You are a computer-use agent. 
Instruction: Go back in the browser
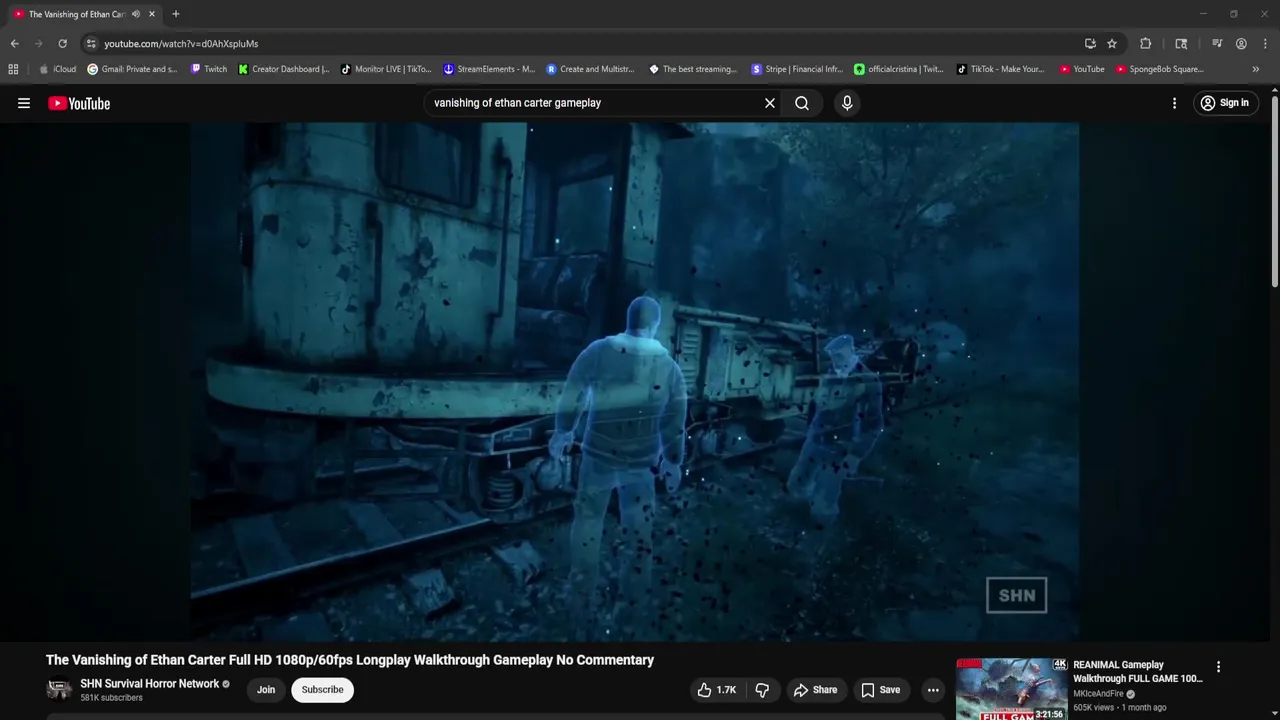tap(14, 44)
